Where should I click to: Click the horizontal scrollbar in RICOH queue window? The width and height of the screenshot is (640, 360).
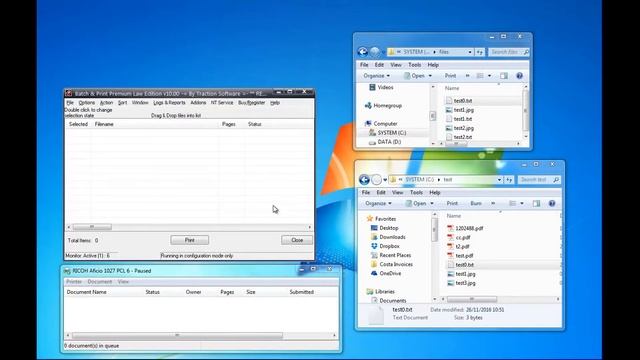177,336
